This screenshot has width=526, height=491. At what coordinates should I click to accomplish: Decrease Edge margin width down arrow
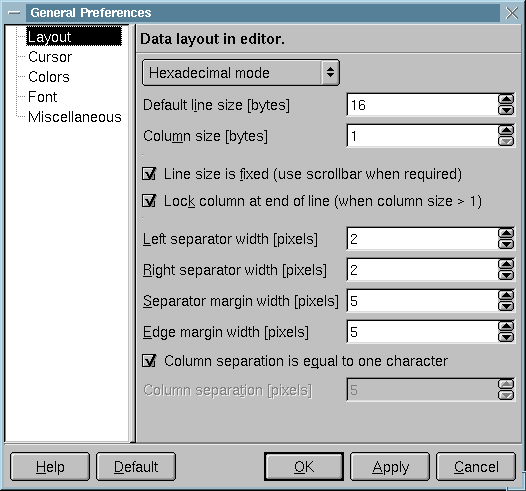[x=506, y=337]
